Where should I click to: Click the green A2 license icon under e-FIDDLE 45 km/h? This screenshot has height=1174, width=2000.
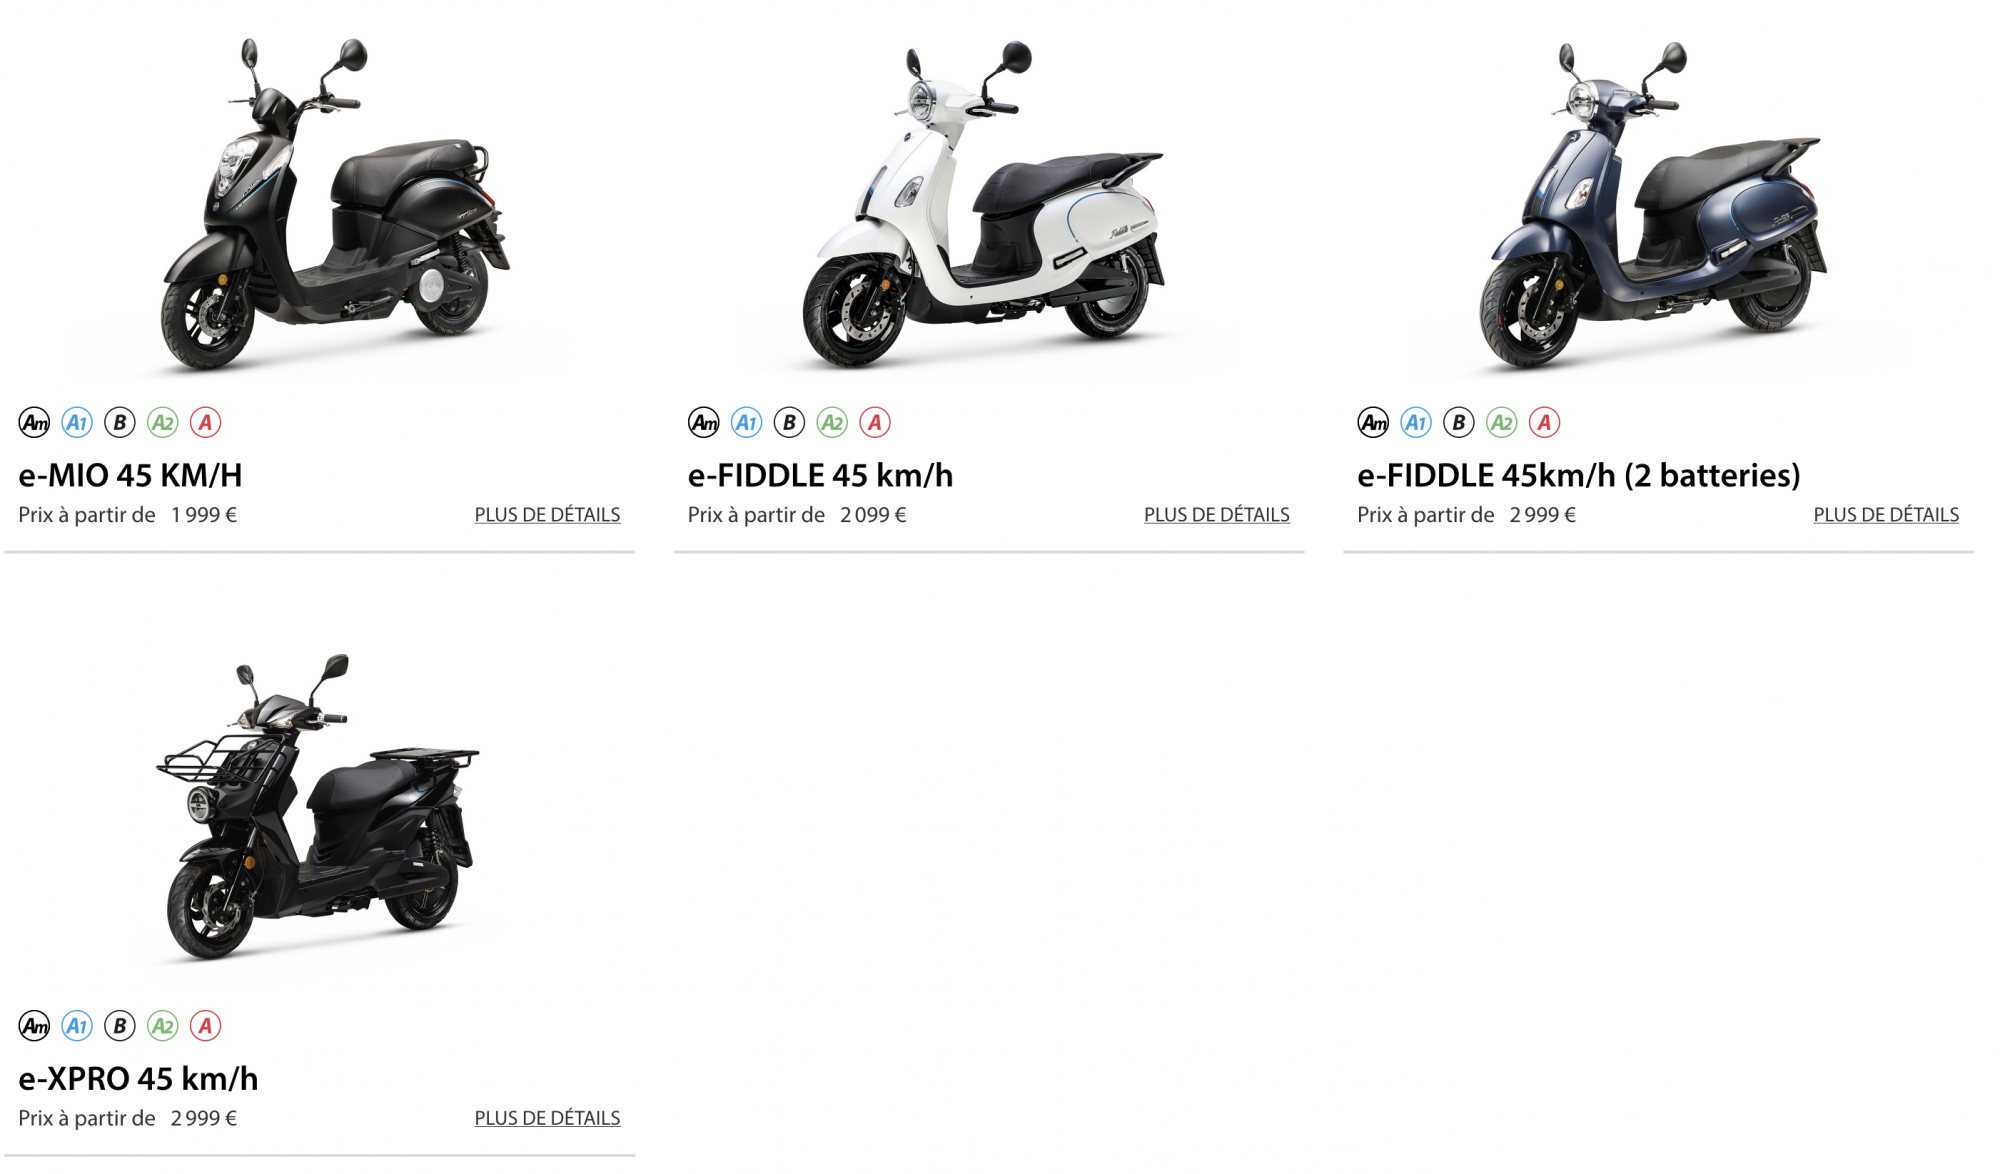click(x=832, y=423)
